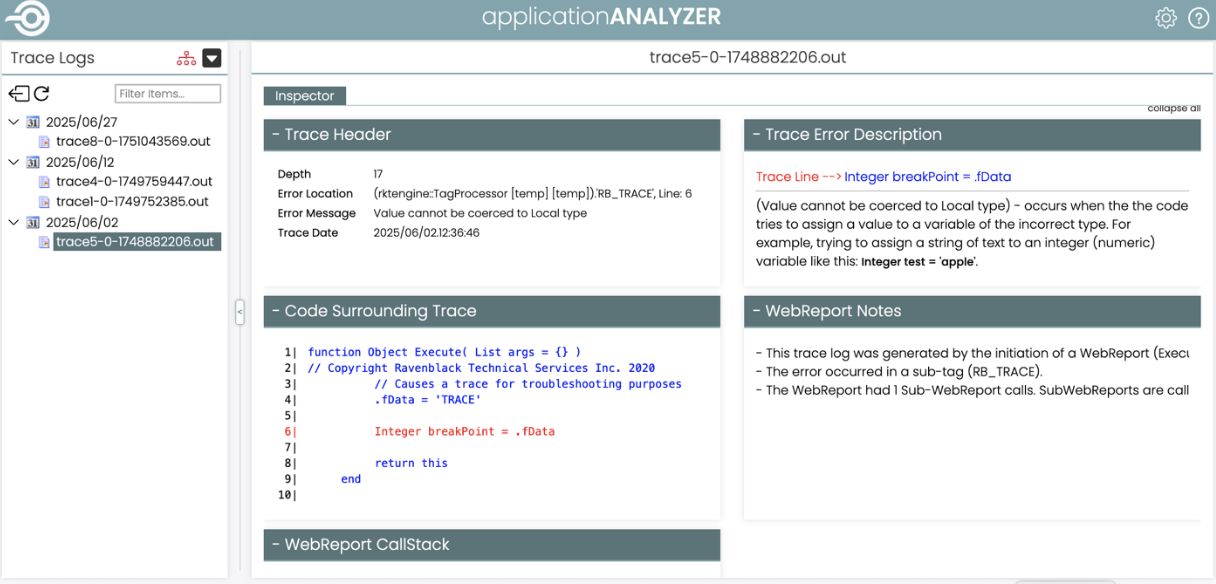Click the calendar icon beside 2025/06/27

32,122
